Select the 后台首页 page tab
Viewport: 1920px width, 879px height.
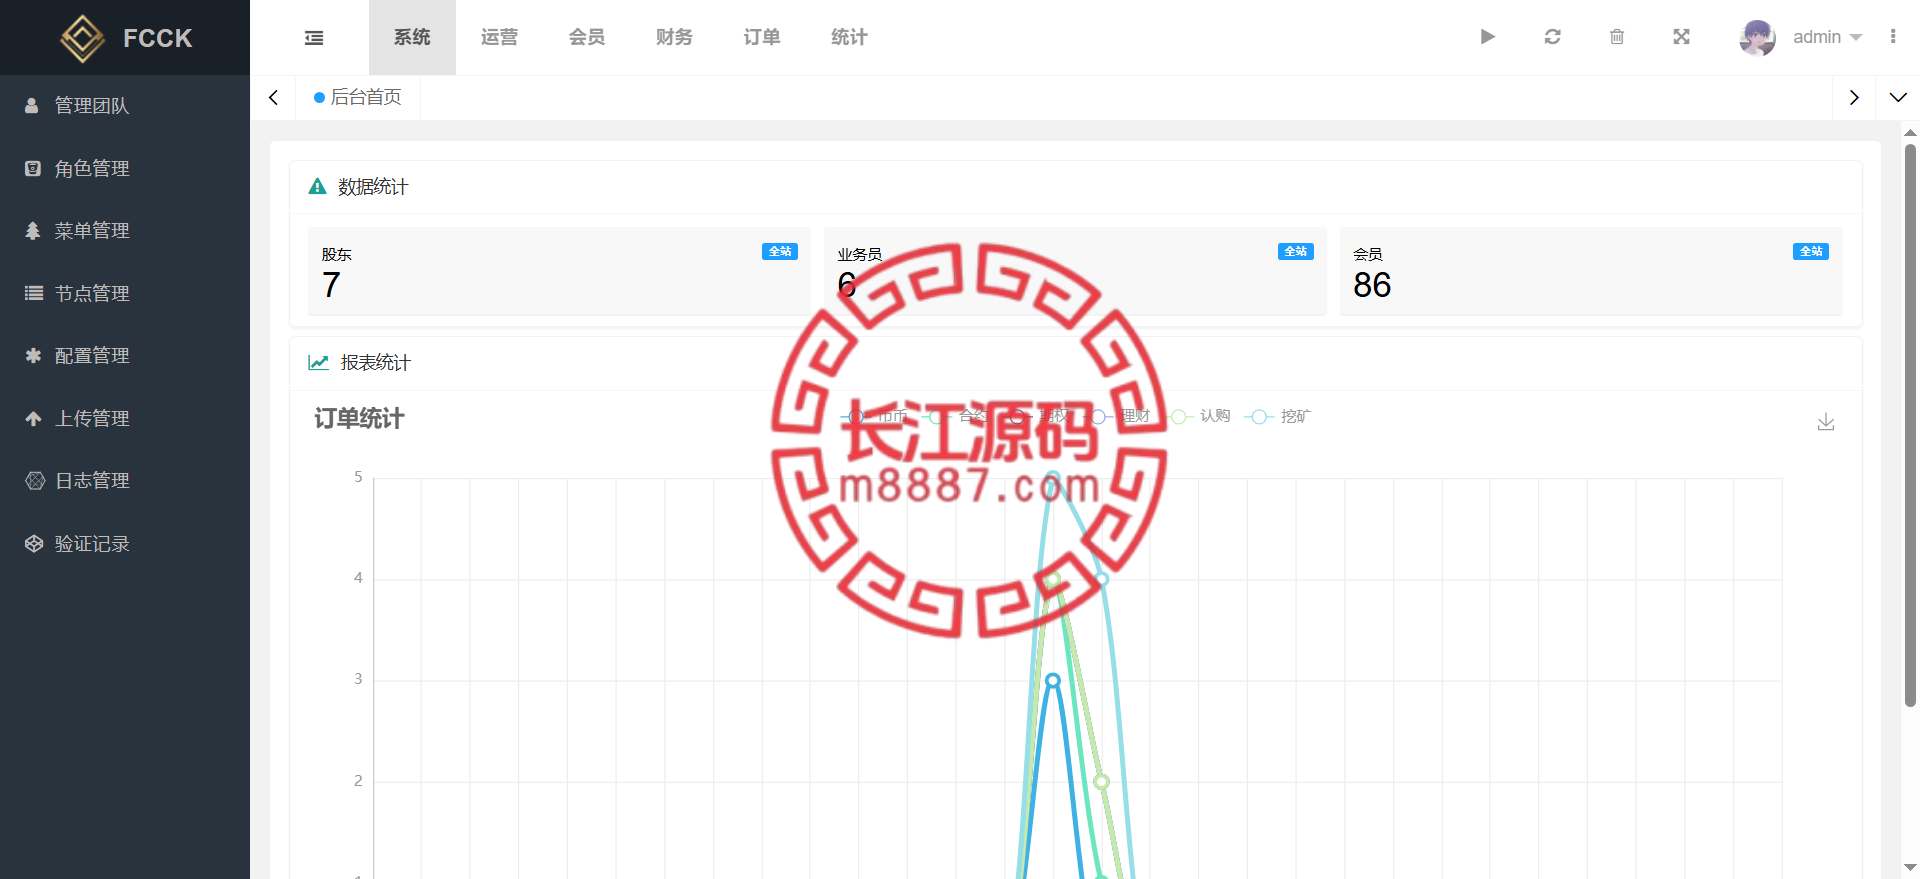pyautogui.click(x=358, y=98)
